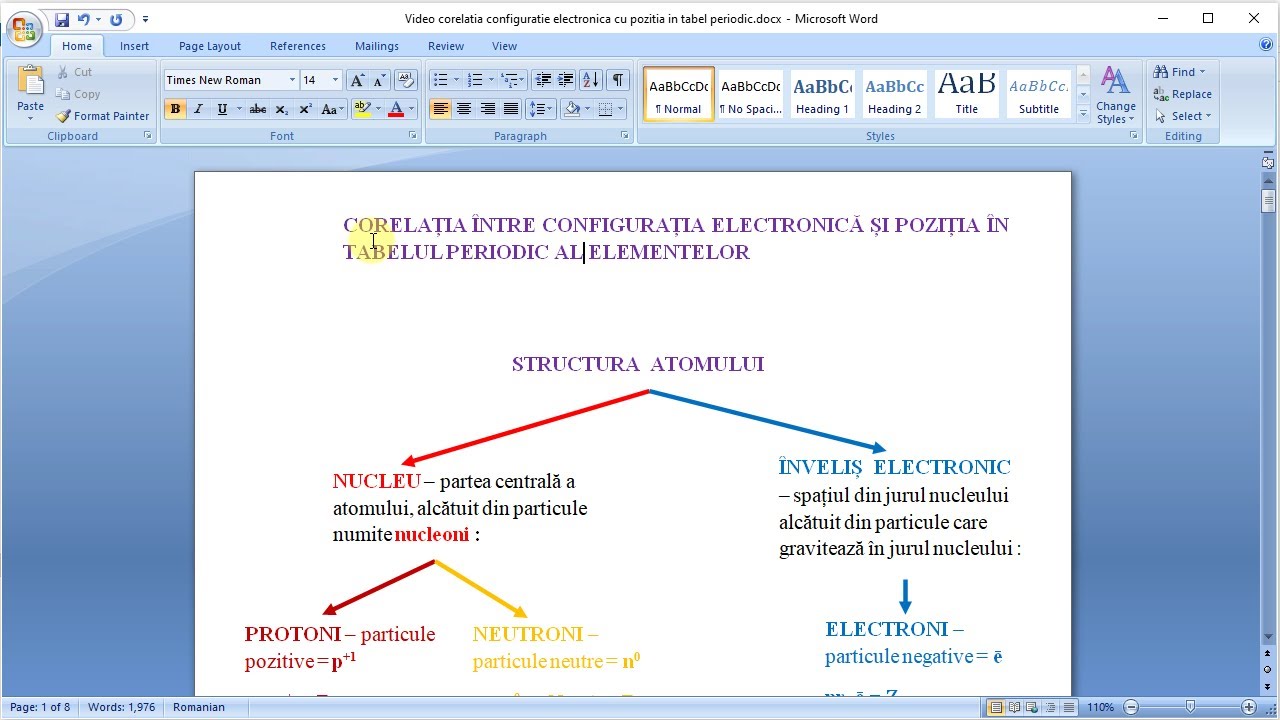Switch to the Review tab

click(446, 46)
